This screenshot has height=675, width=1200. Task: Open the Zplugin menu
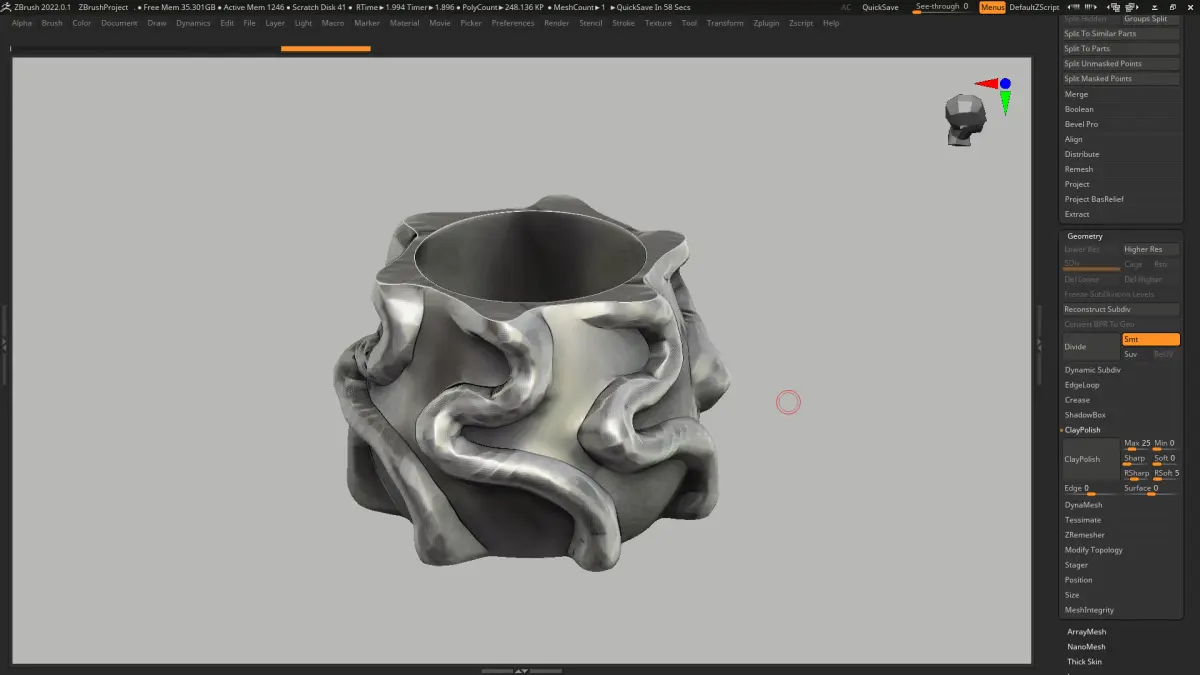[766, 23]
